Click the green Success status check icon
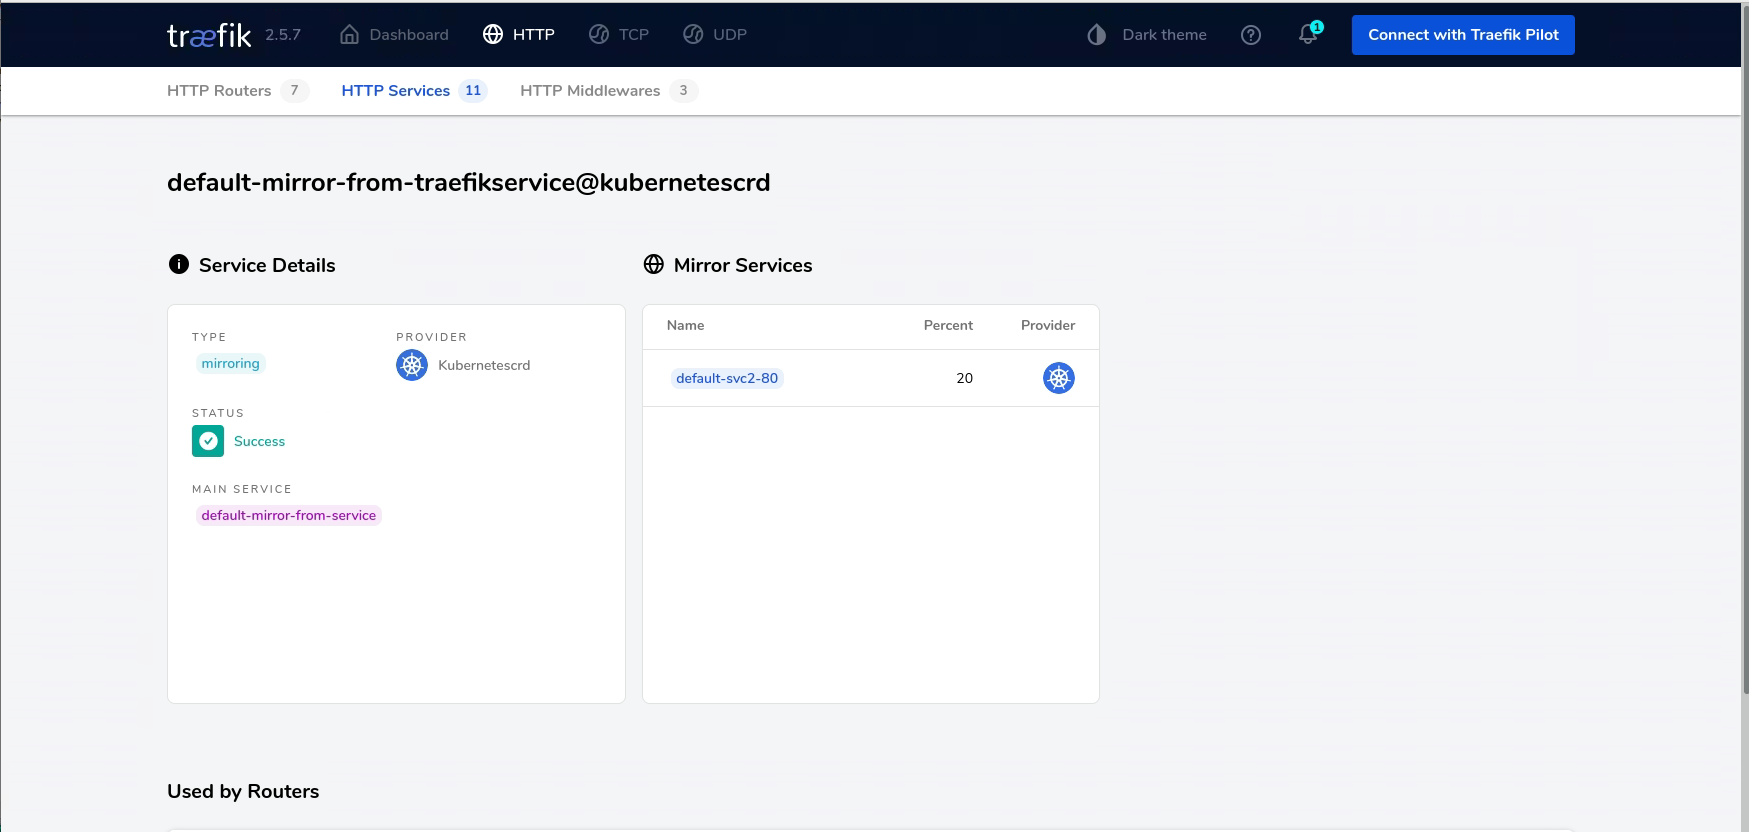 point(208,441)
